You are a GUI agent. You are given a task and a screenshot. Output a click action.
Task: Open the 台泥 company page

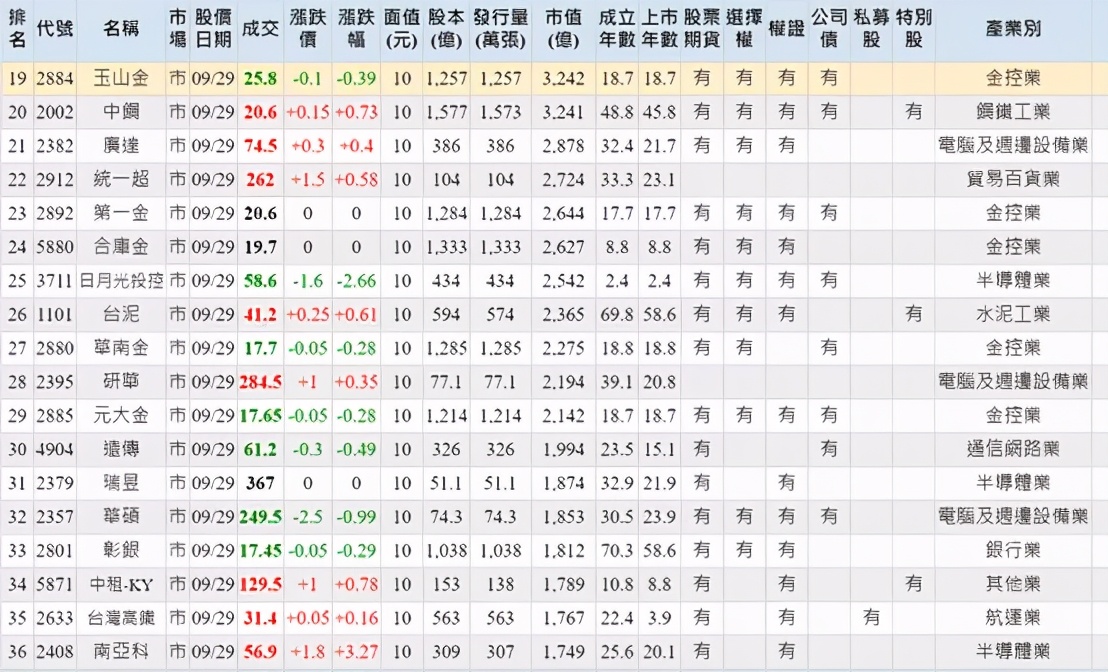pos(120,315)
